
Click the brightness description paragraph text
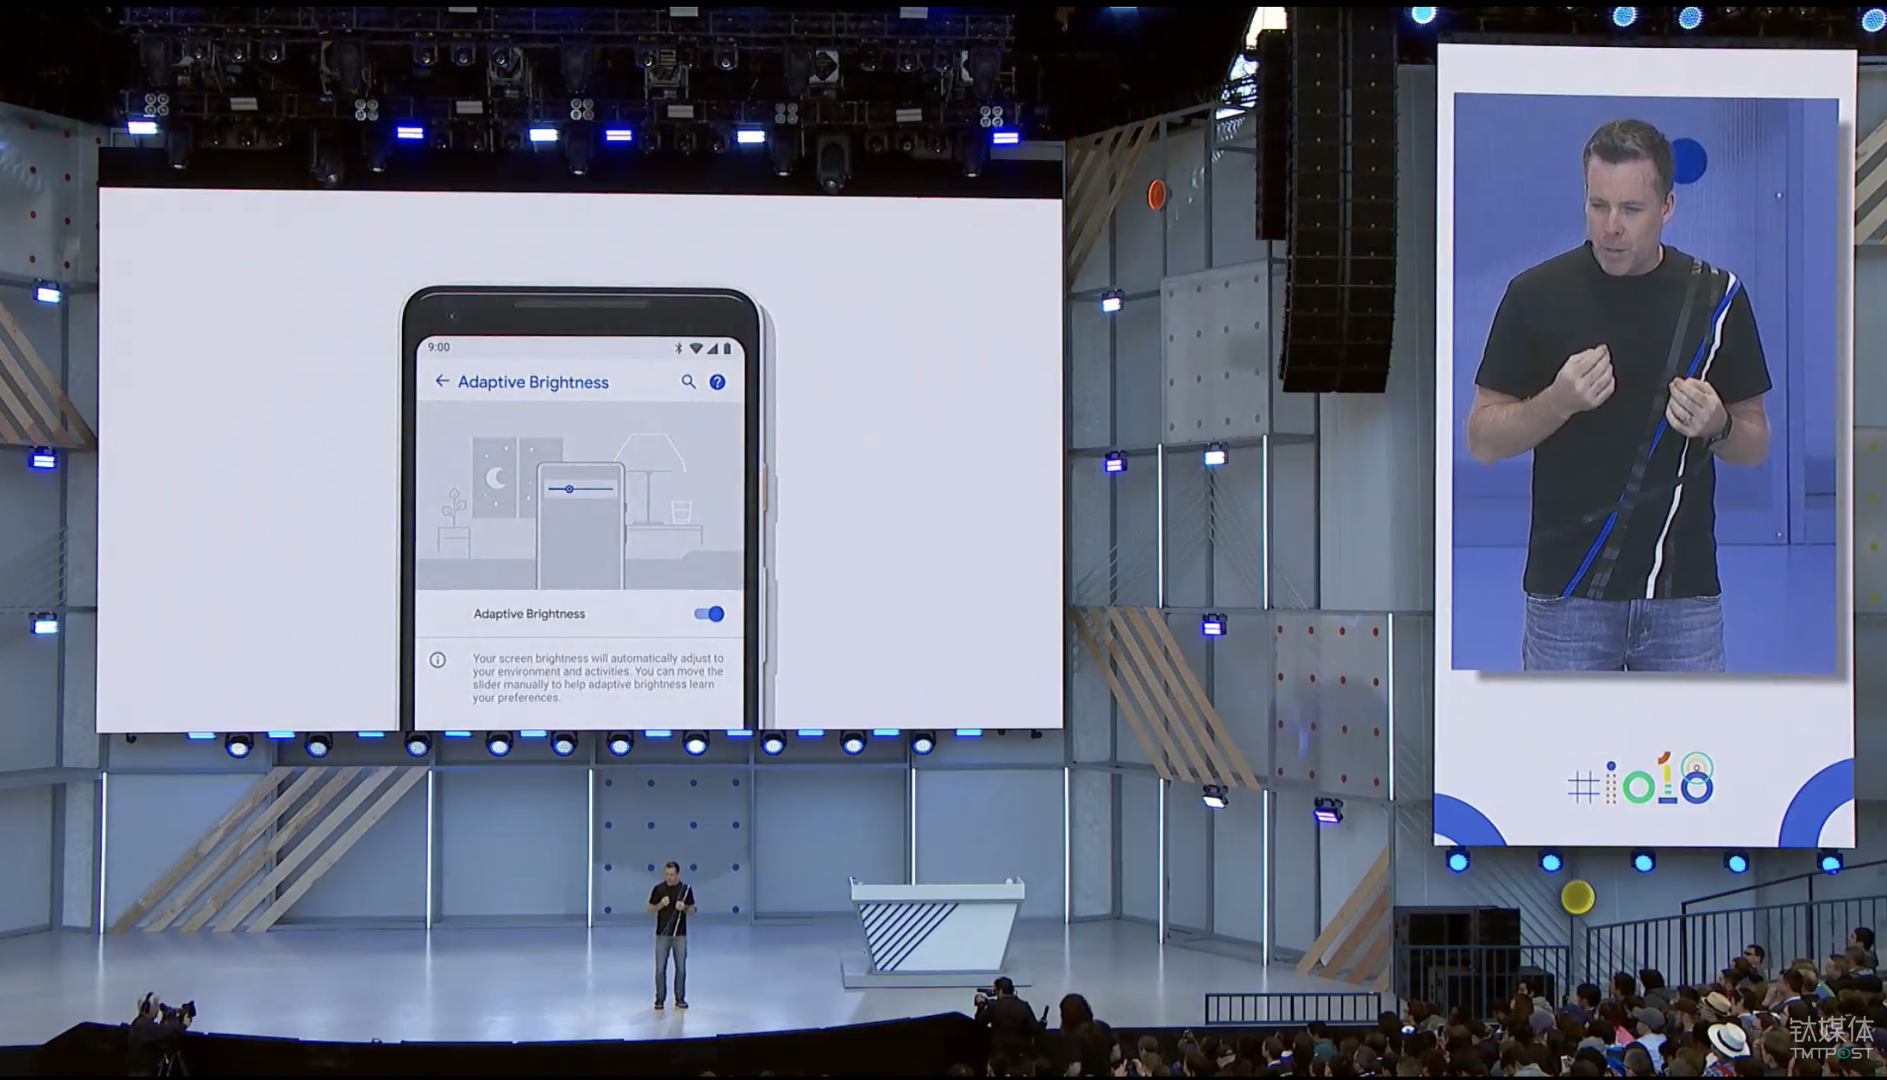pyautogui.click(x=597, y=678)
